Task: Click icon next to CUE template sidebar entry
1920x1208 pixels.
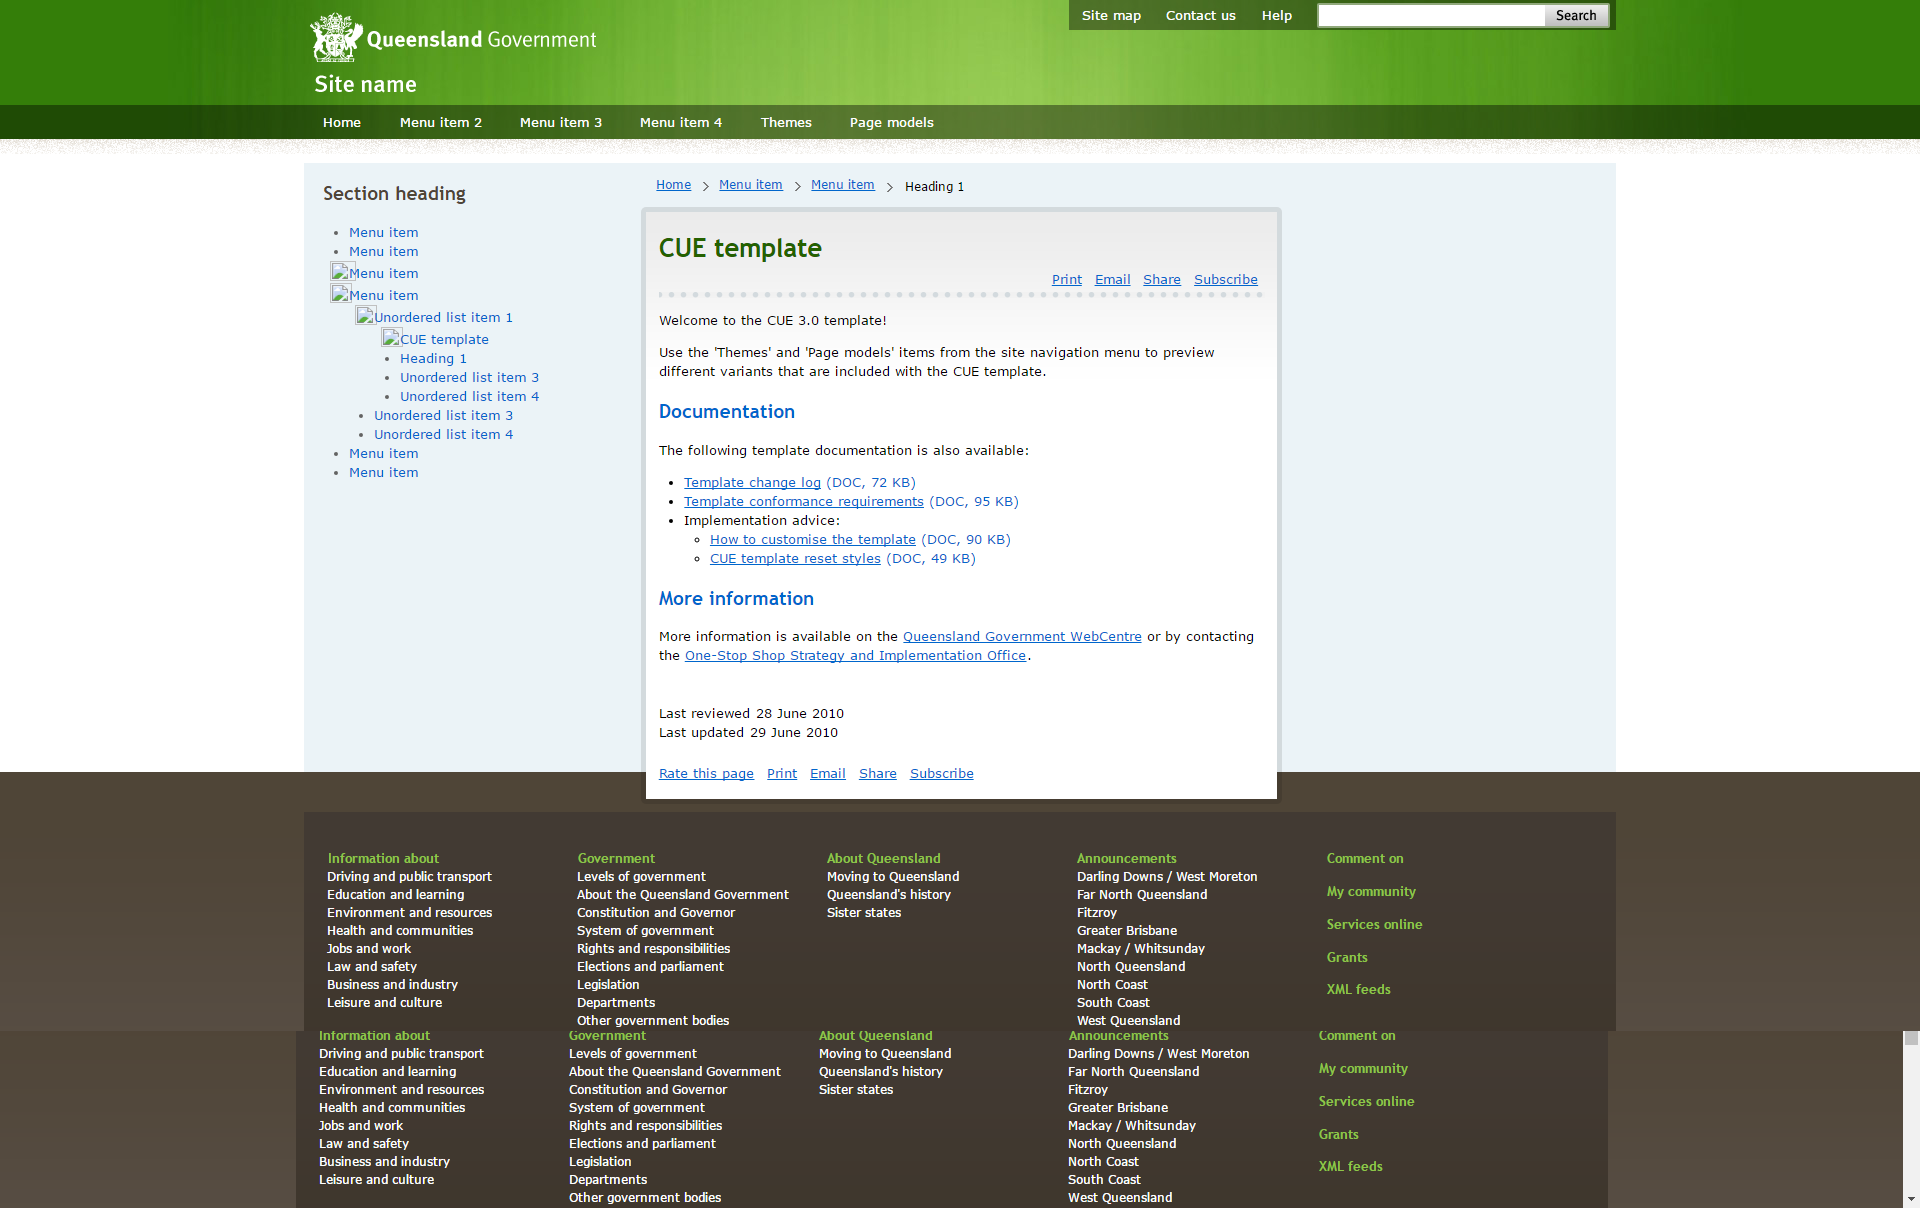Action: (391, 338)
